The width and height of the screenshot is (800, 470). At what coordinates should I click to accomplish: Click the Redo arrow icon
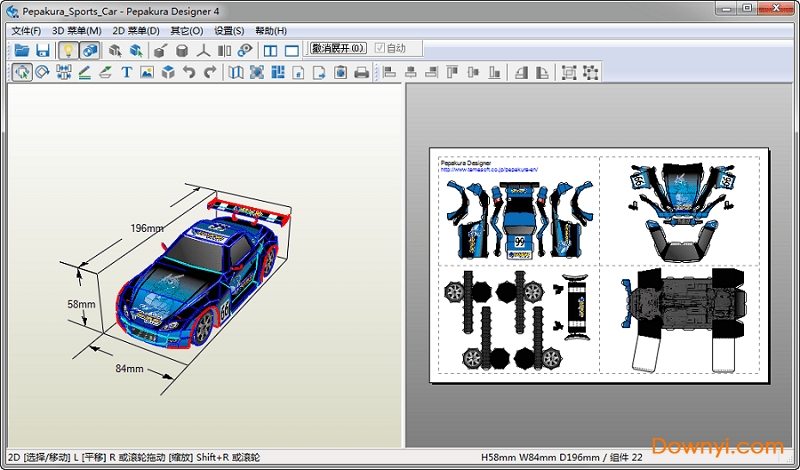(210, 72)
